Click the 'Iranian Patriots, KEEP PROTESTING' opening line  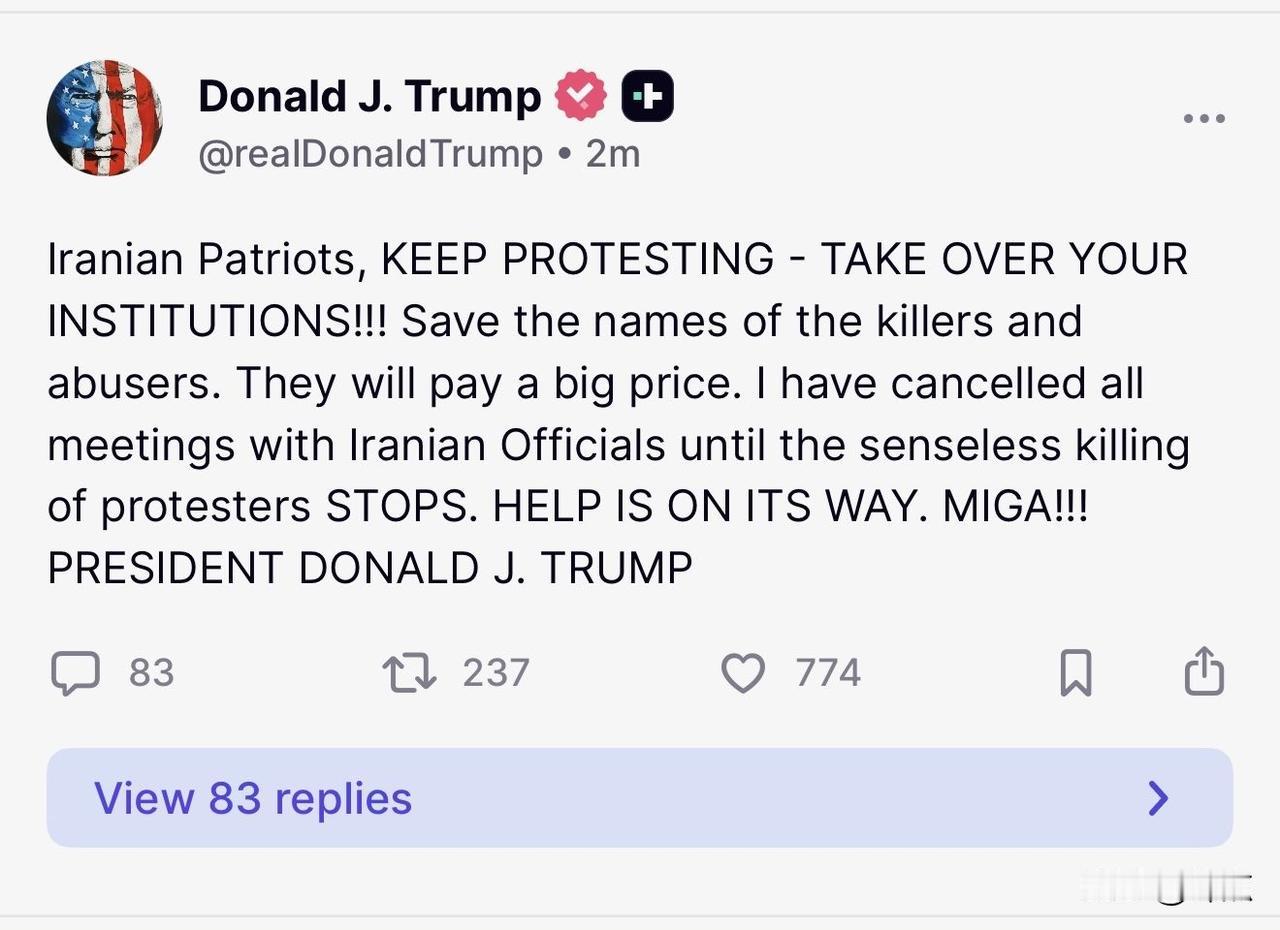click(410, 260)
